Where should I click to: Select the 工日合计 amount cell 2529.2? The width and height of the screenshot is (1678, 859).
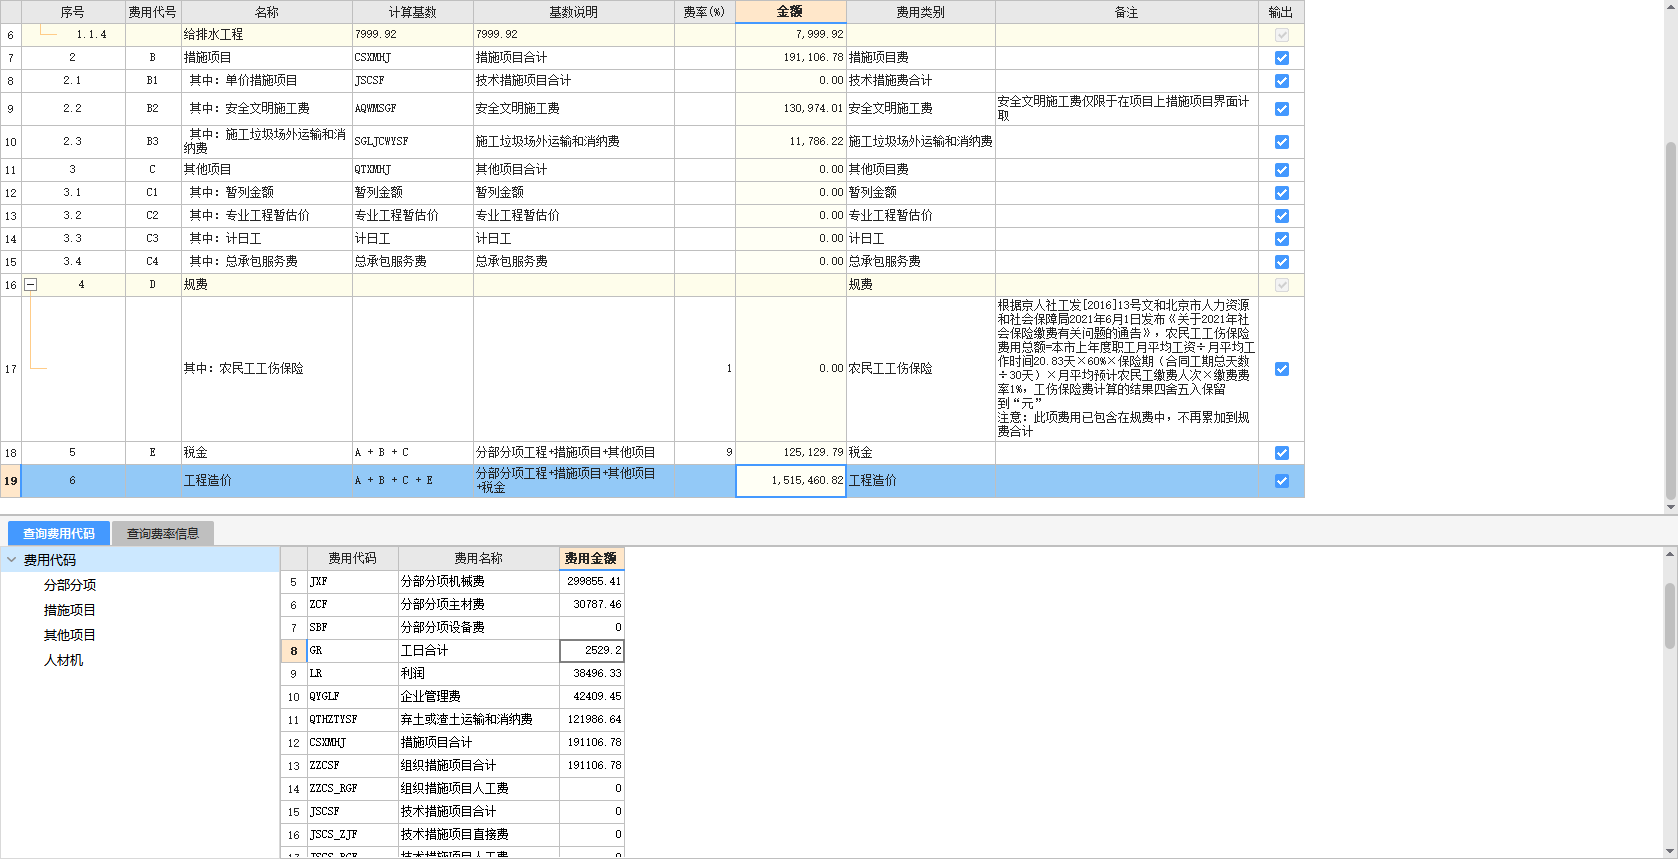tap(592, 650)
